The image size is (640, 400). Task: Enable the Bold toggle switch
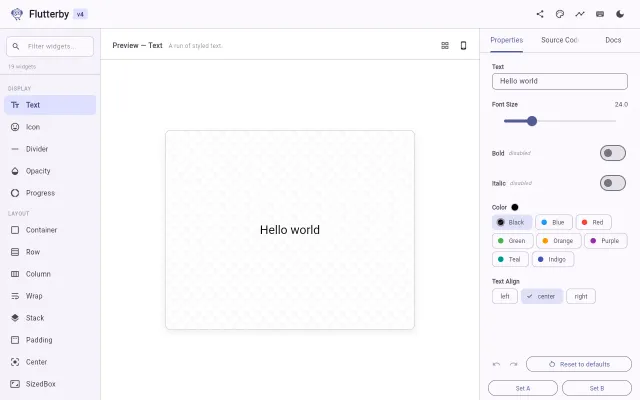point(613,153)
